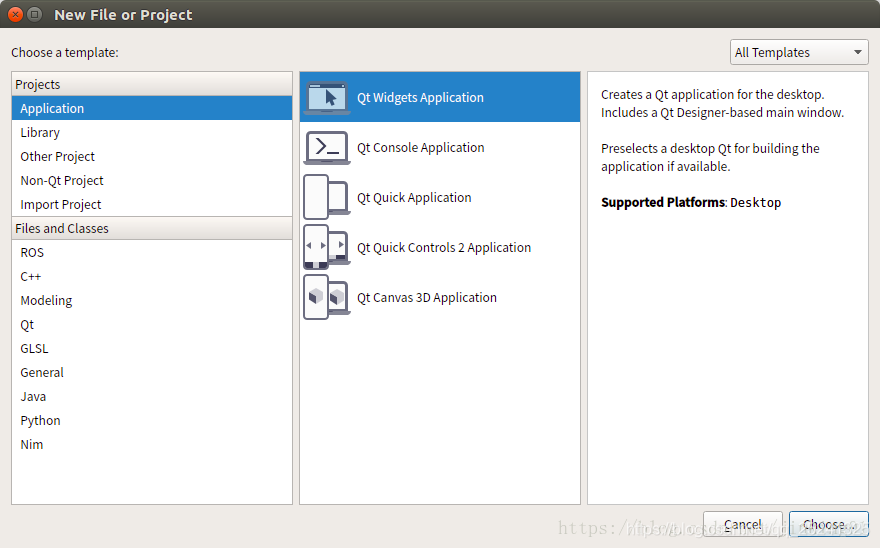Select the Qt Quick Application device icon

tap(327, 197)
